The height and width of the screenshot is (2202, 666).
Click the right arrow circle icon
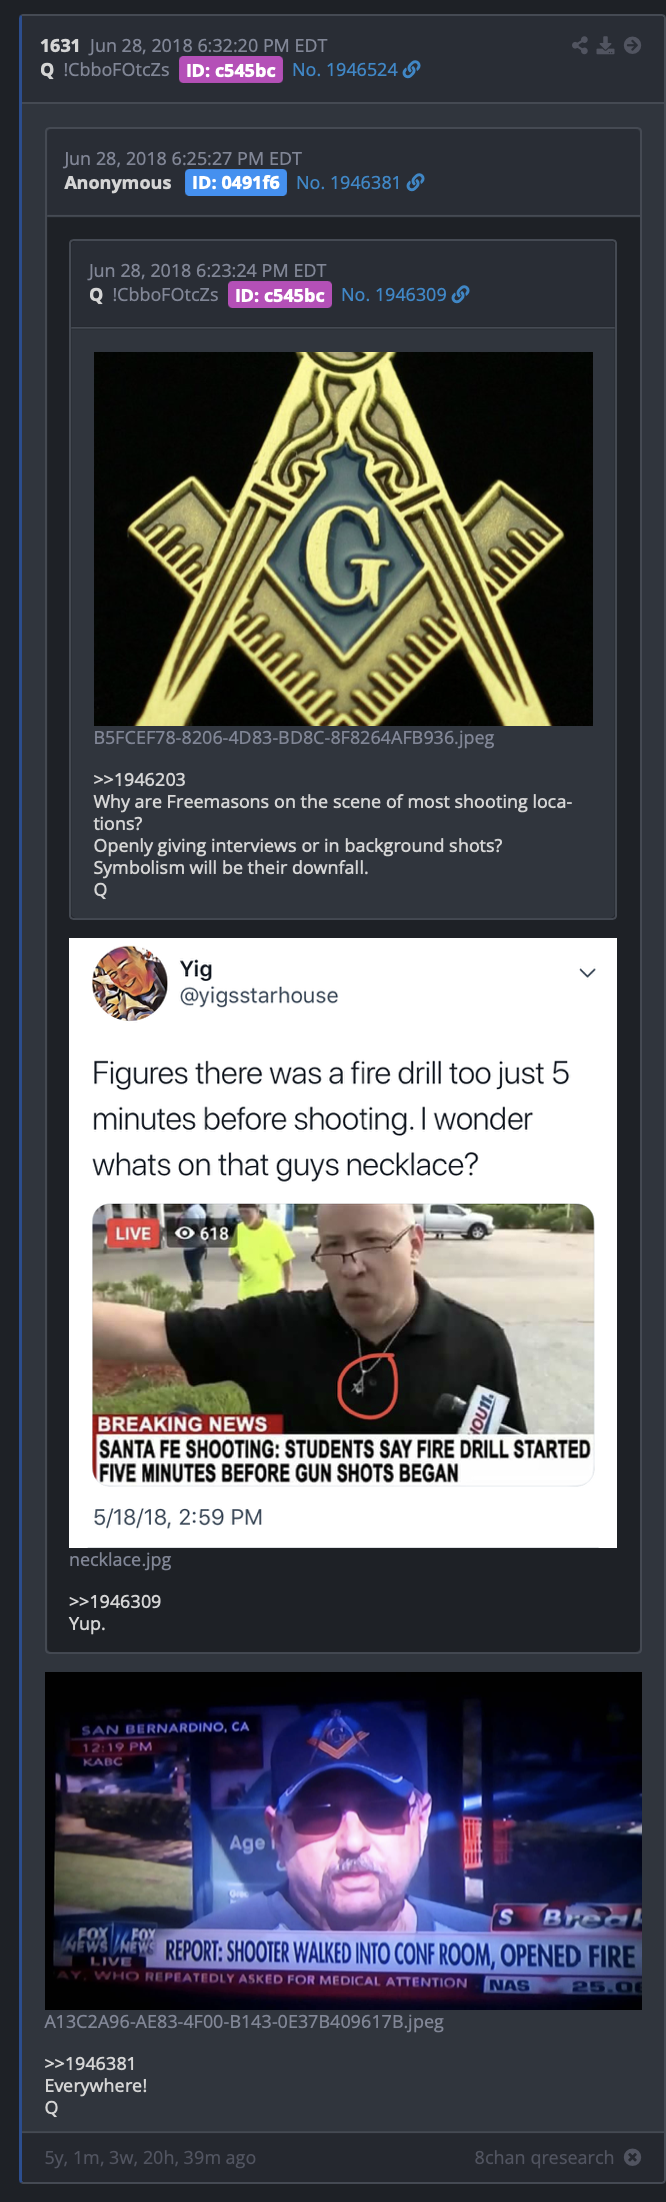tap(632, 45)
